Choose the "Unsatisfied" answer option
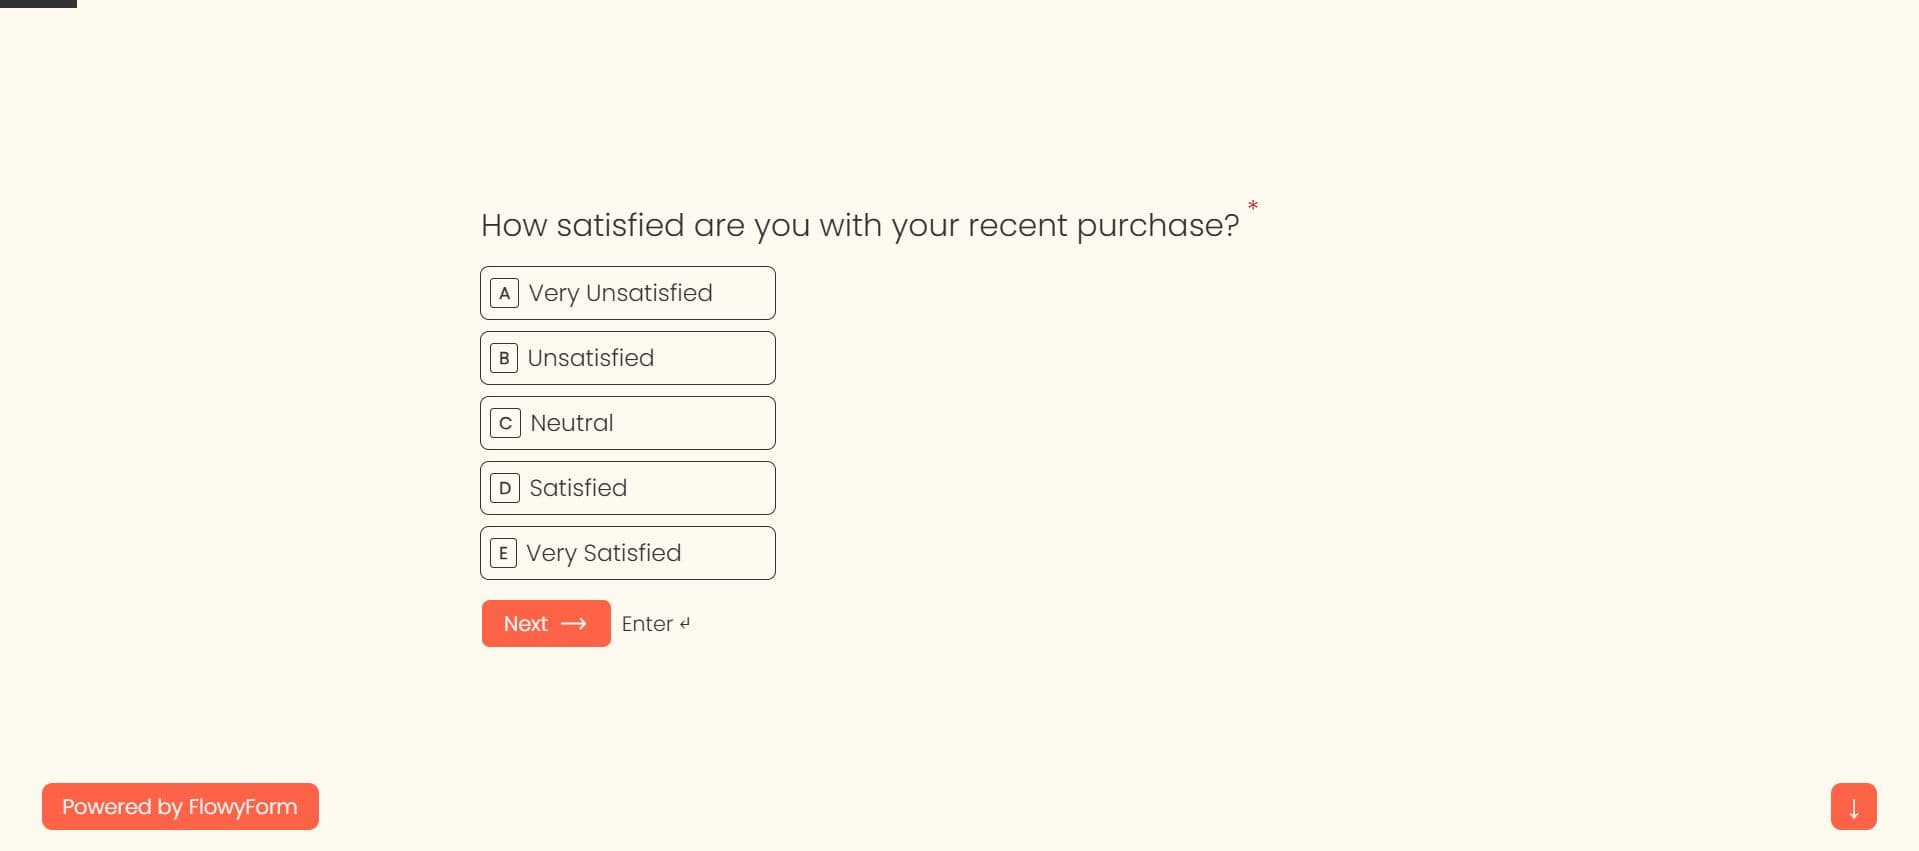This screenshot has height=851, width=1919. pyautogui.click(x=628, y=358)
